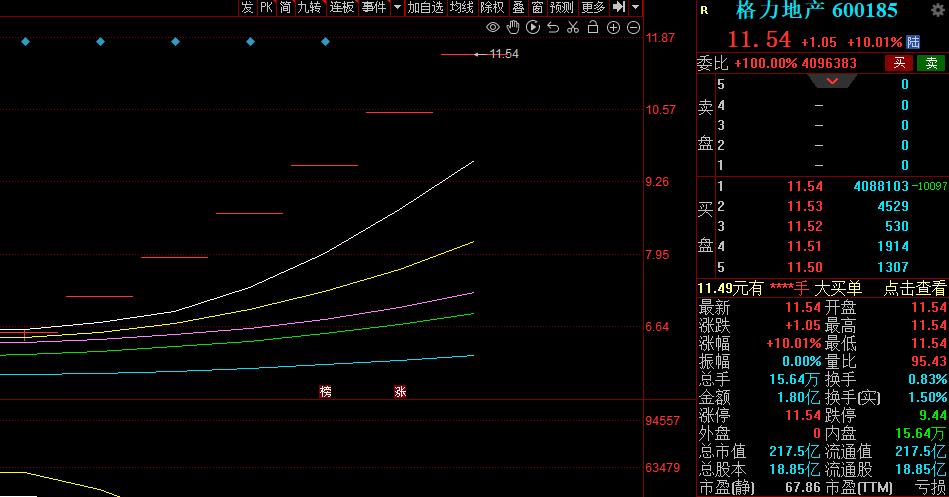Image resolution: width=949 pixels, height=497 pixels.
Task: Zoom in with the plus circle icon
Action: (x=613, y=27)
